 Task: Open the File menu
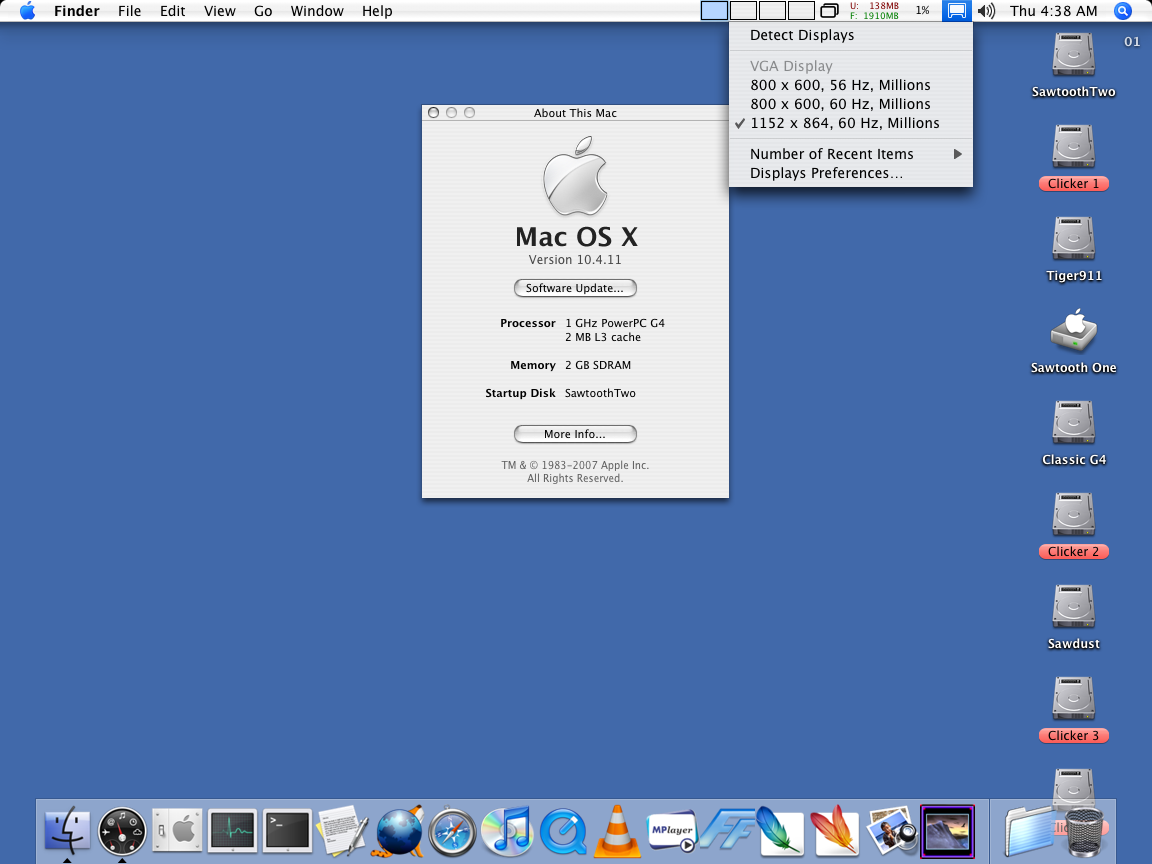(129, 11)
